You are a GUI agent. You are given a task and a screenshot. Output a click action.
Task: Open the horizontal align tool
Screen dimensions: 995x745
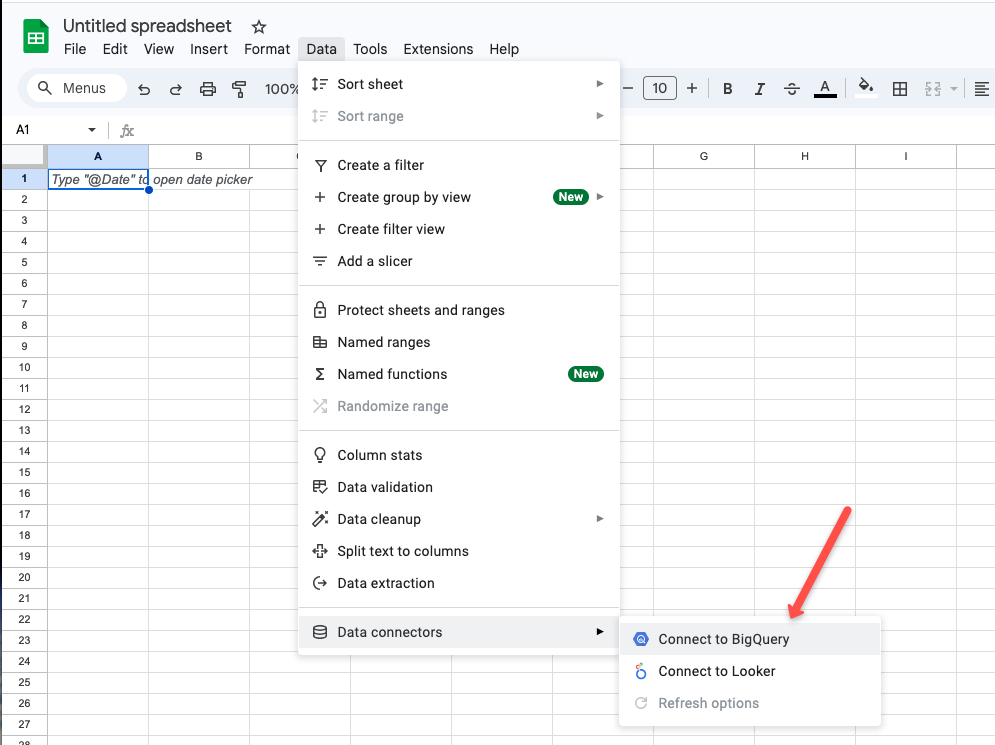[x=981, y=89]
